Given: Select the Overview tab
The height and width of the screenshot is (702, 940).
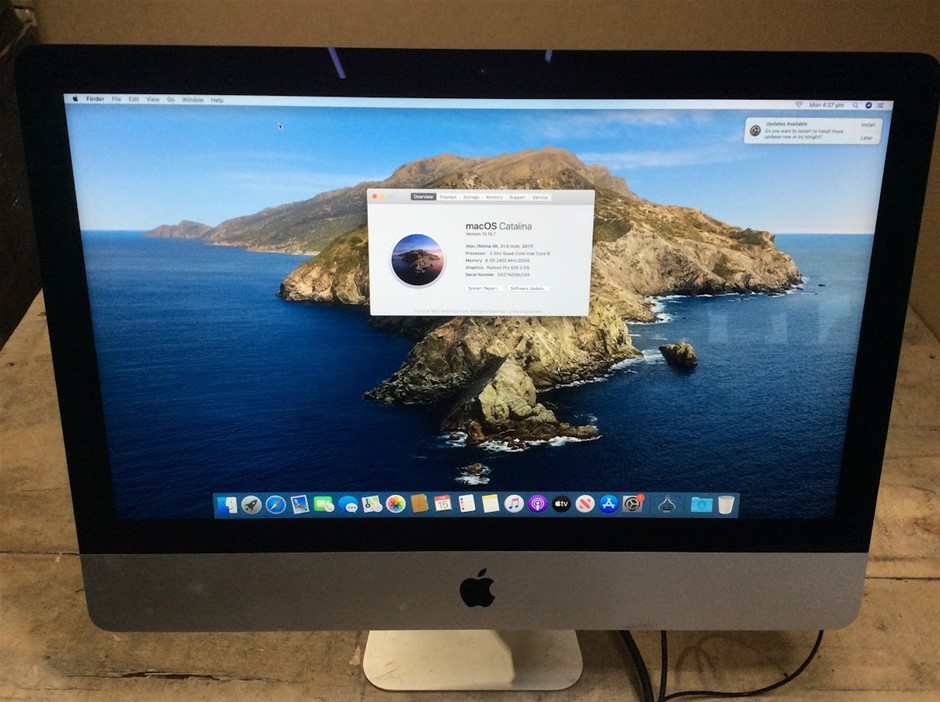Looking at the screenshot, I should pos(423,197).
